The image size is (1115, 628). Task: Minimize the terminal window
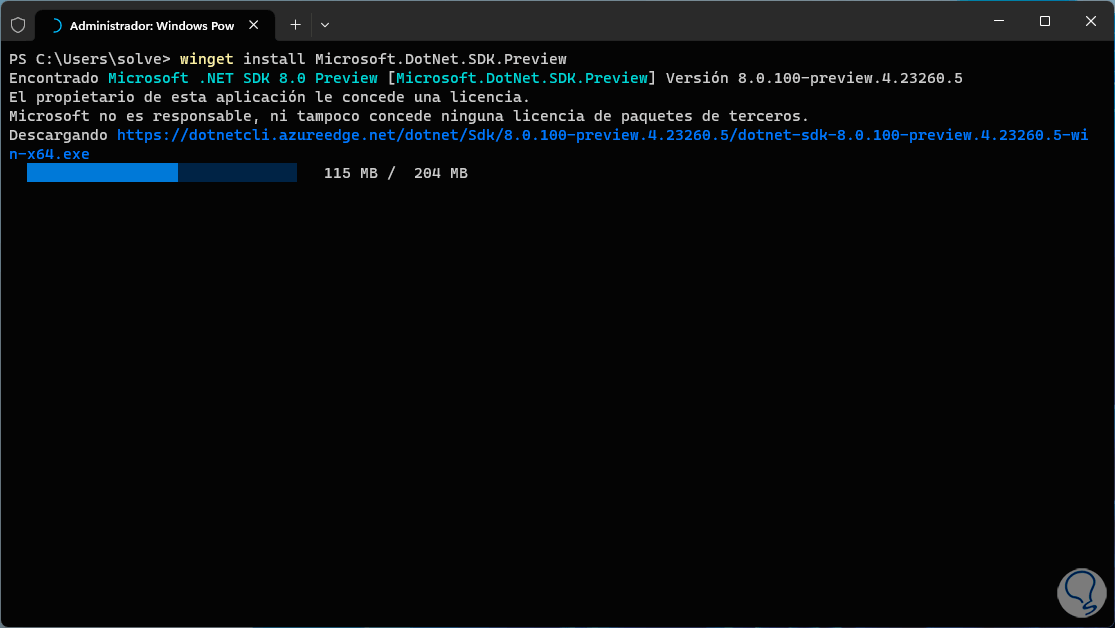999,21
